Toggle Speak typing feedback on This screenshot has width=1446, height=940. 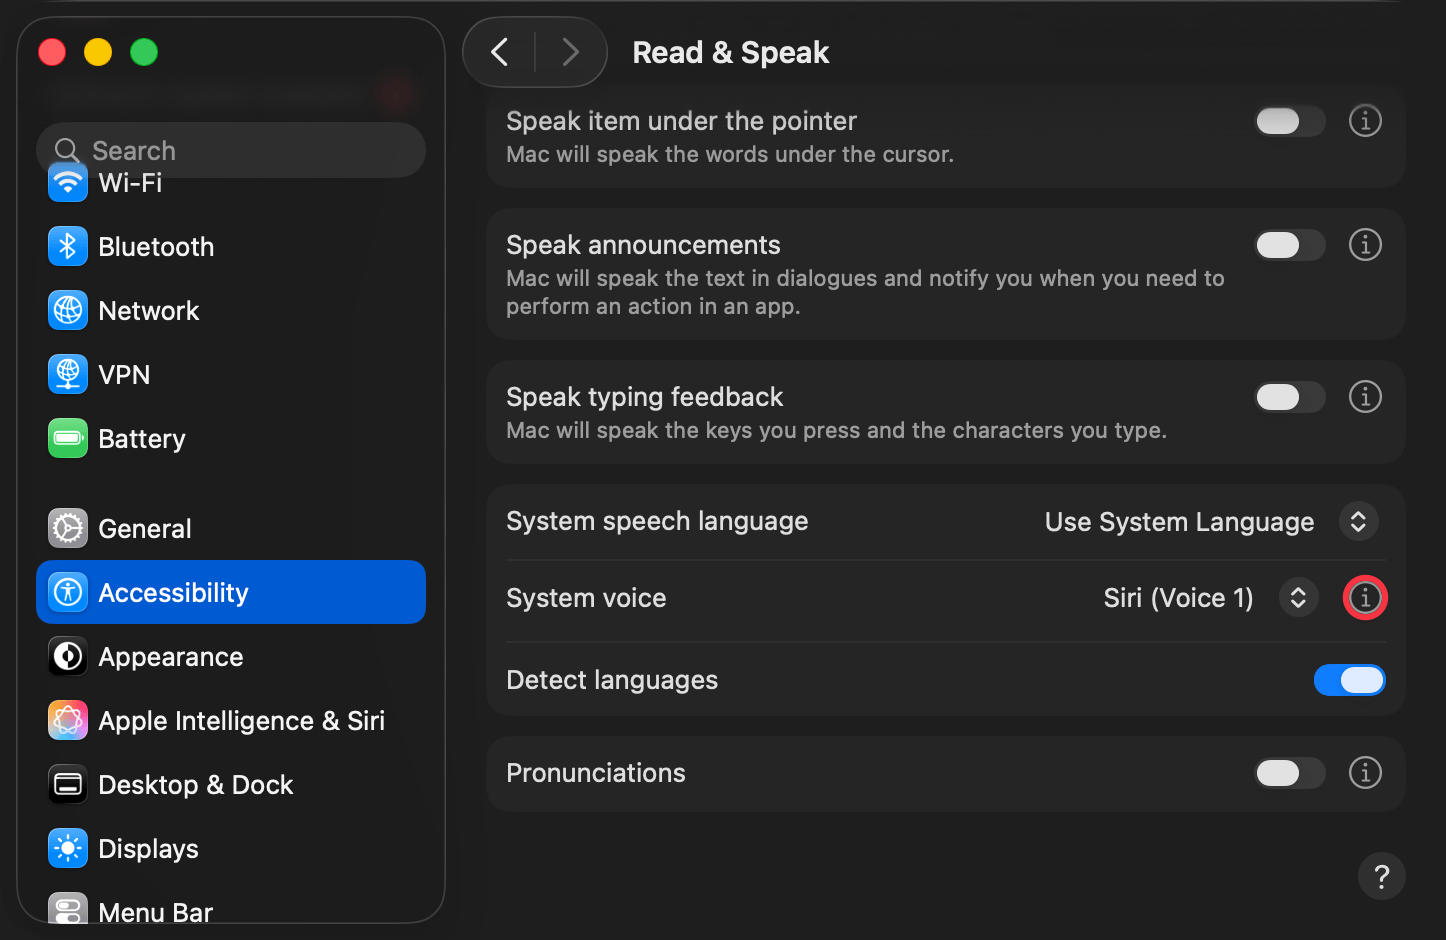tap(1290, 397)
